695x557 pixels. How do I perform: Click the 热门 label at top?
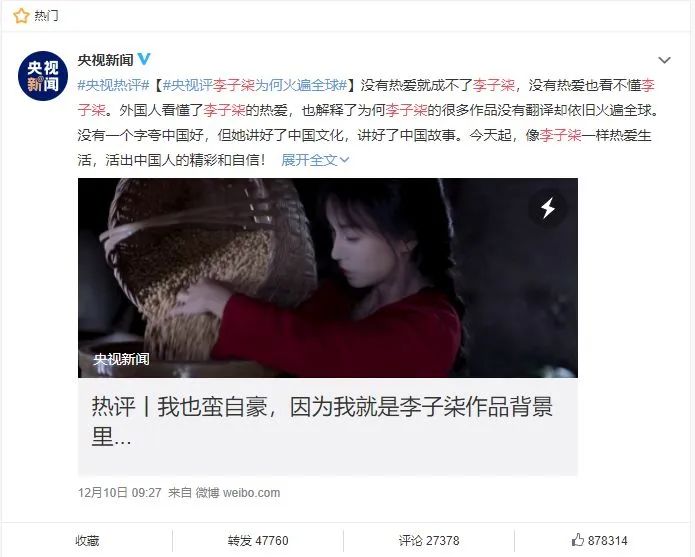point(46,16)
